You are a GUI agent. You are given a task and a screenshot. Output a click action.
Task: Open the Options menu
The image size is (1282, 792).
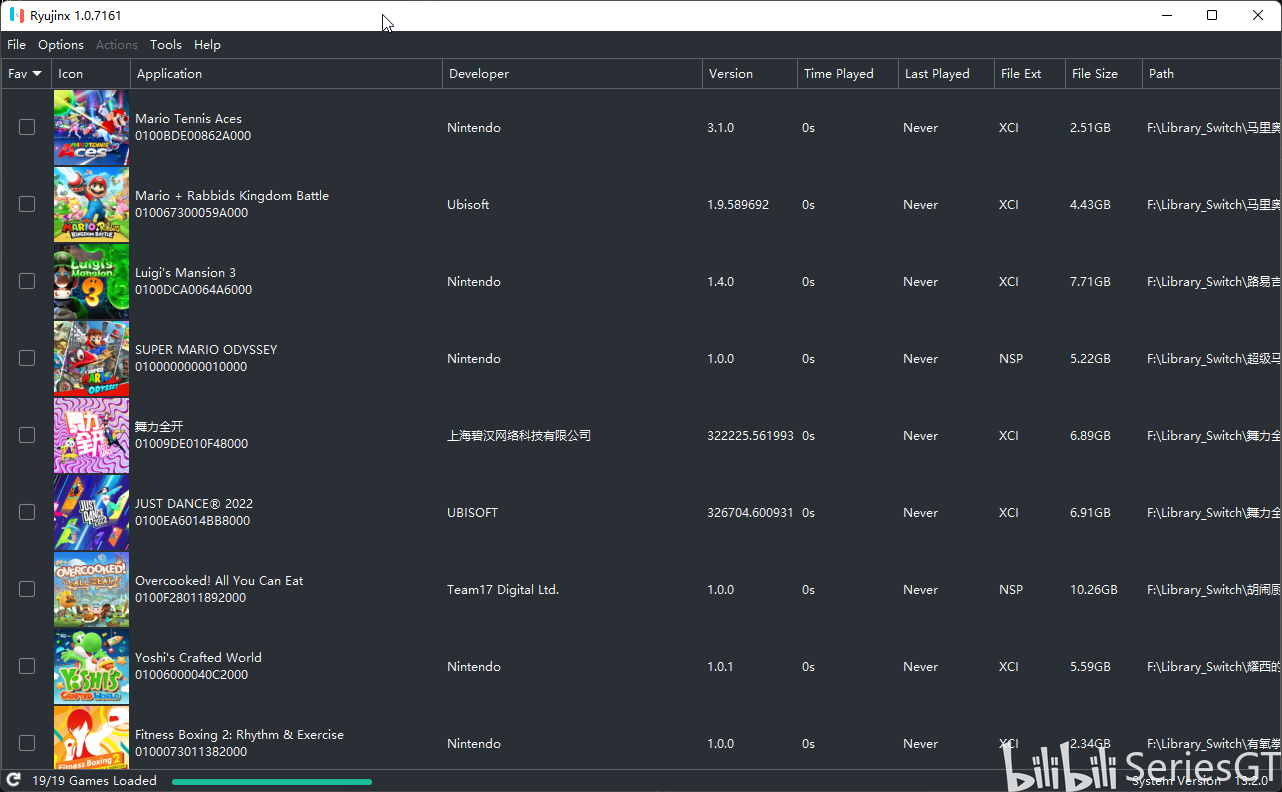pos(61,45)
